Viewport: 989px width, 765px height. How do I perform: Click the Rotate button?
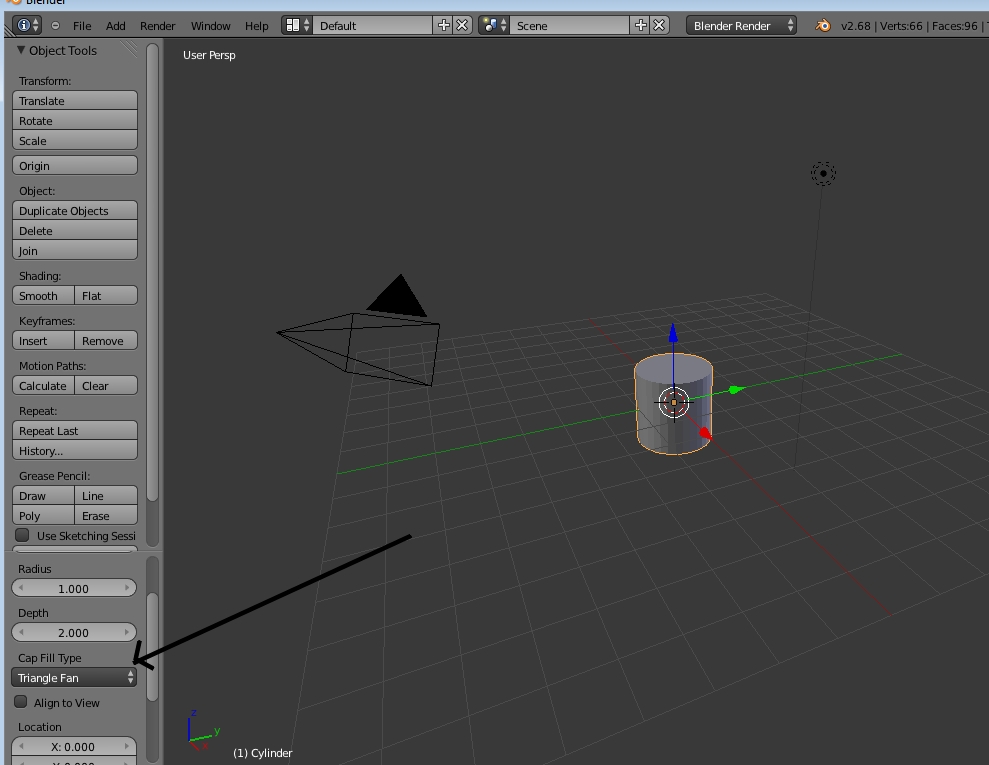click(x=75, y=120)
